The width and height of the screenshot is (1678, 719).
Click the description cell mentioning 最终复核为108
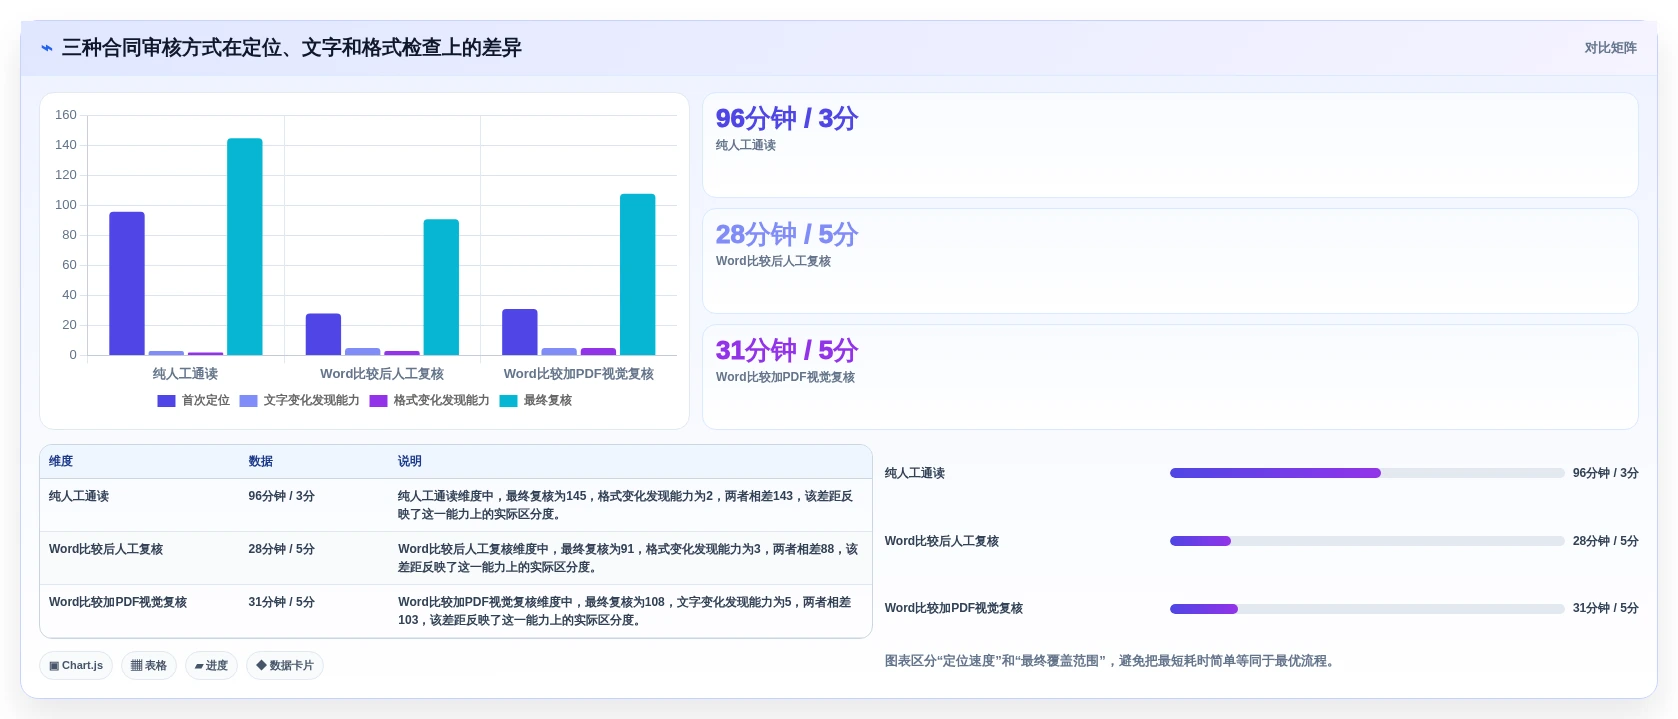pos(630,611)
